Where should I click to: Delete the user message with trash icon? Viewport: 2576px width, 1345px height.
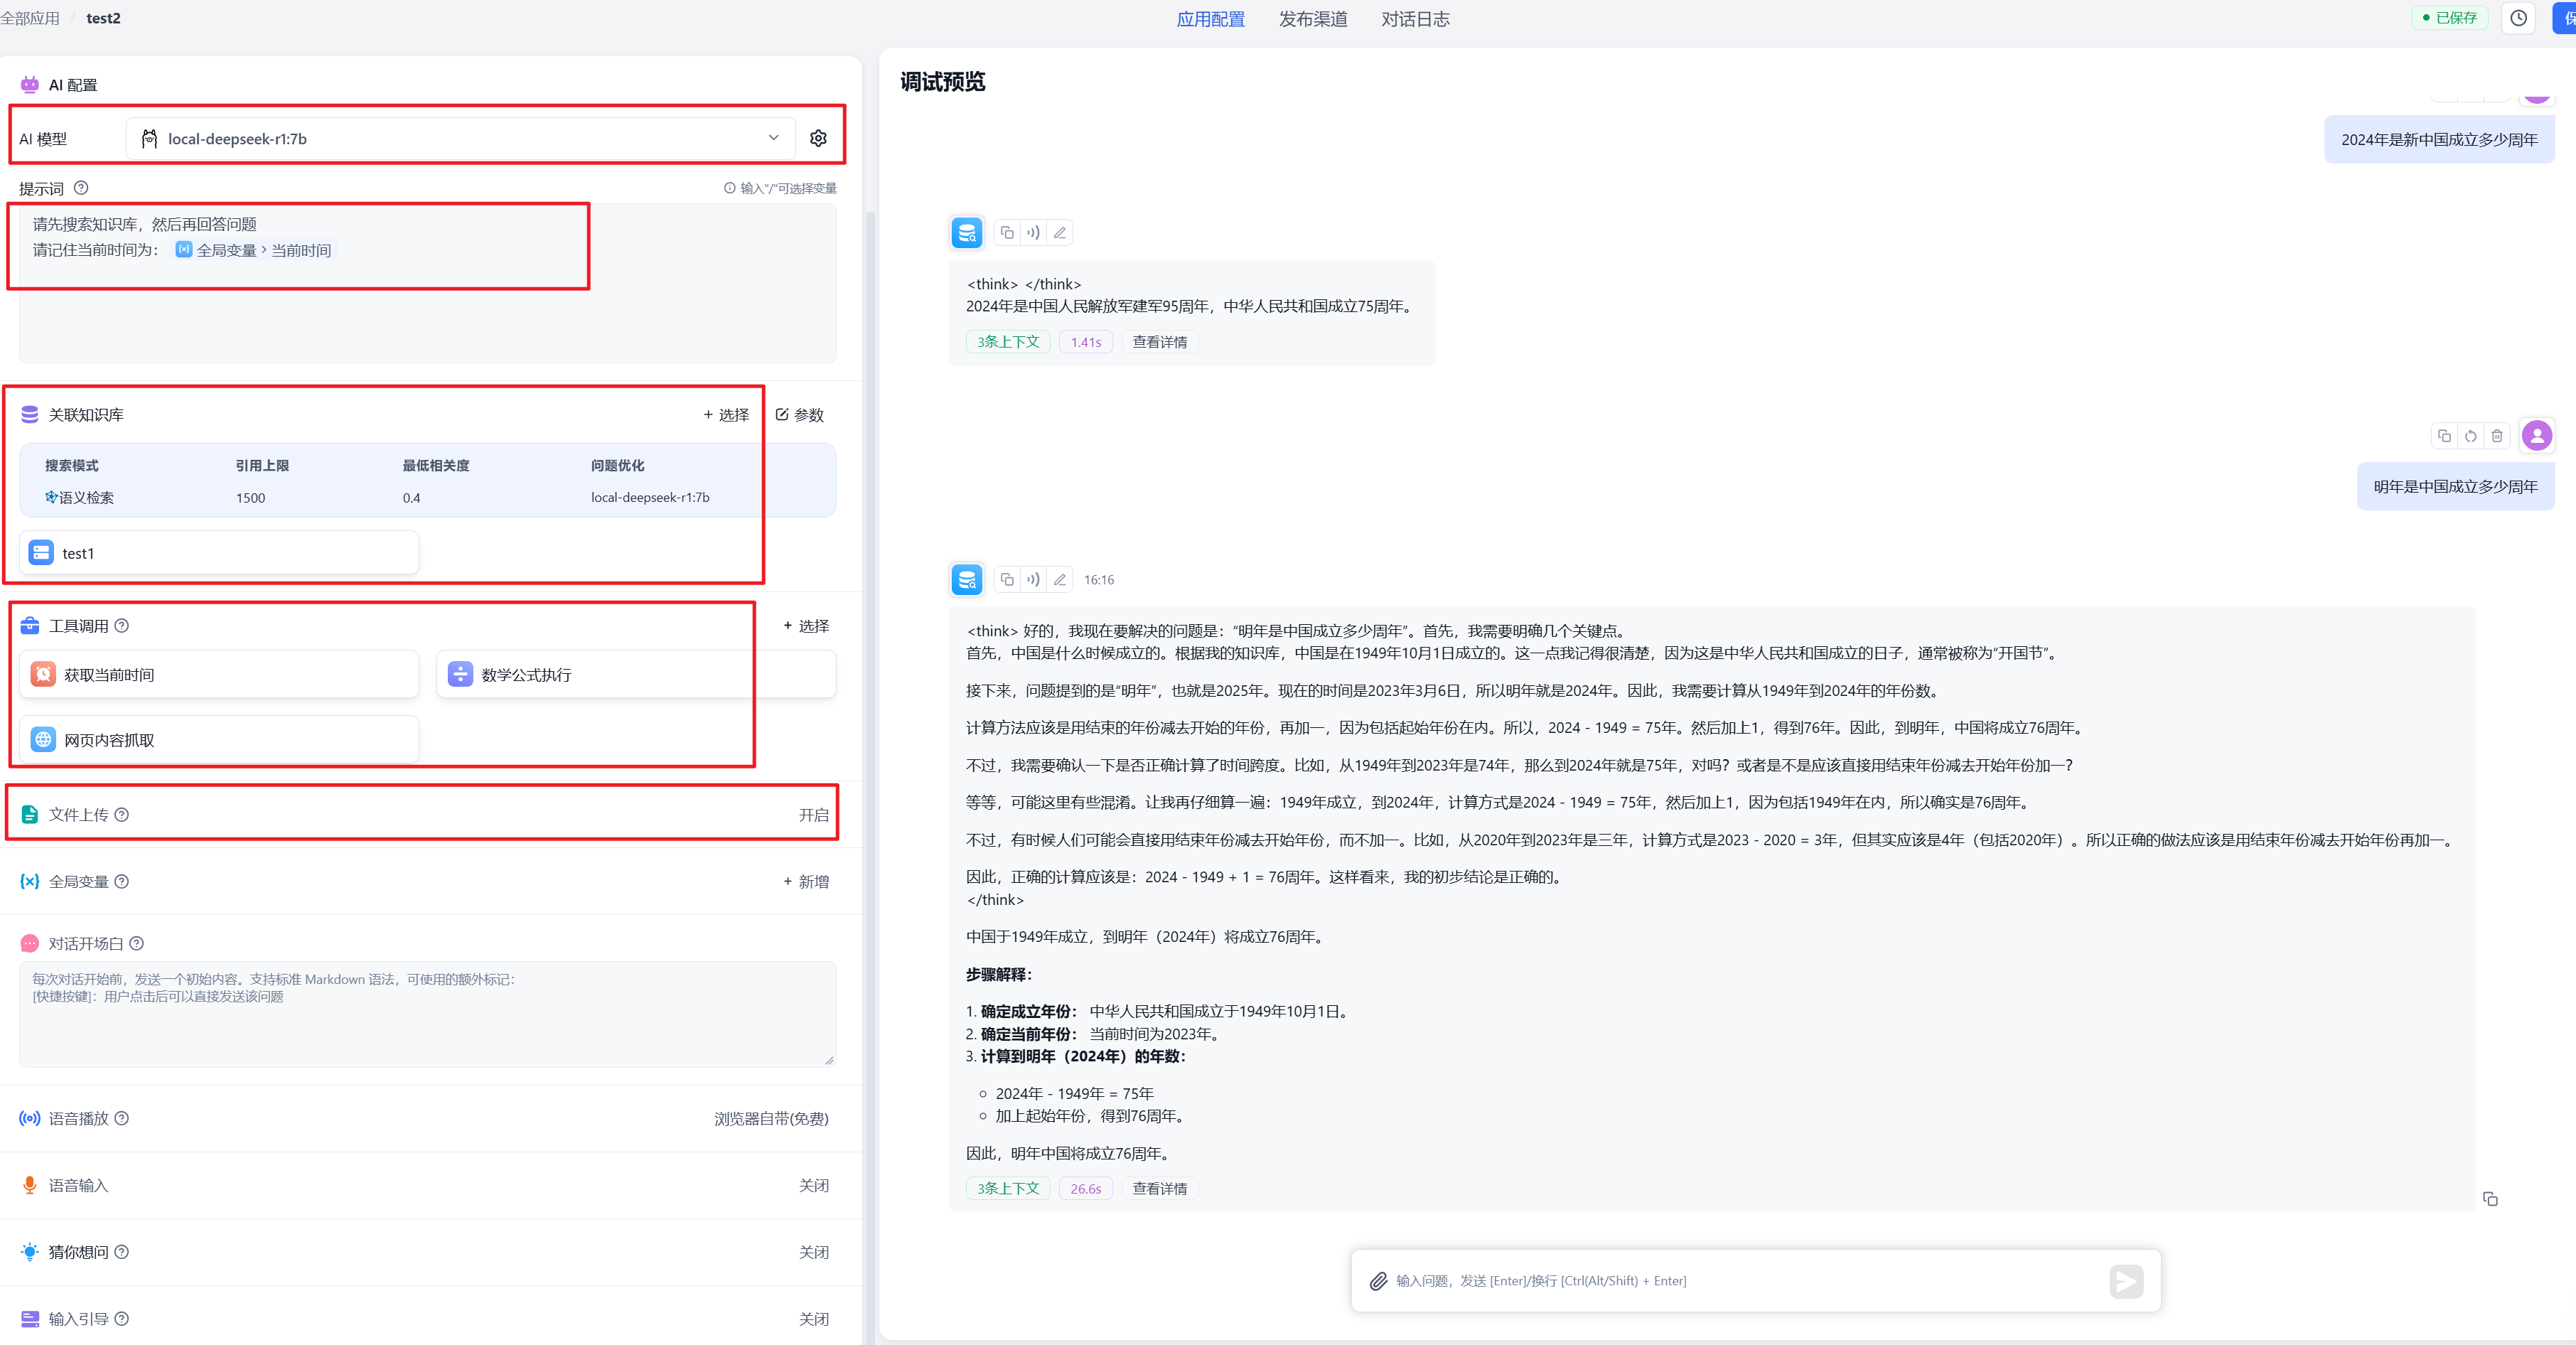point(2497,436)
